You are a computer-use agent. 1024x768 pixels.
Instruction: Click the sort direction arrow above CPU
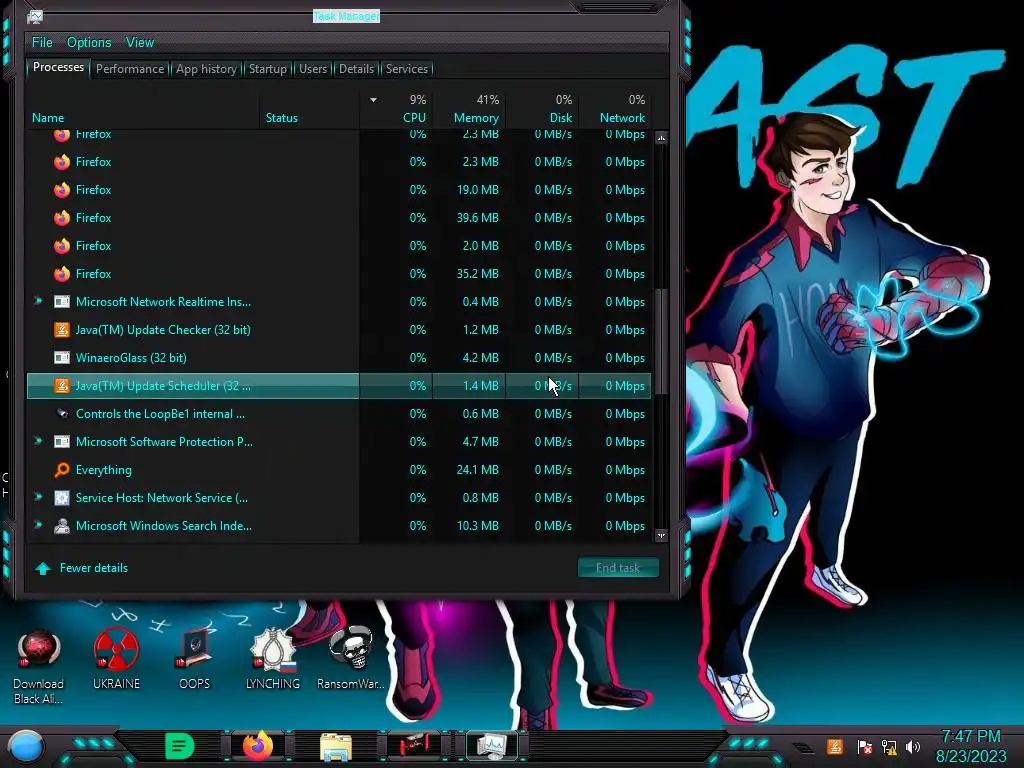[373, 100]
